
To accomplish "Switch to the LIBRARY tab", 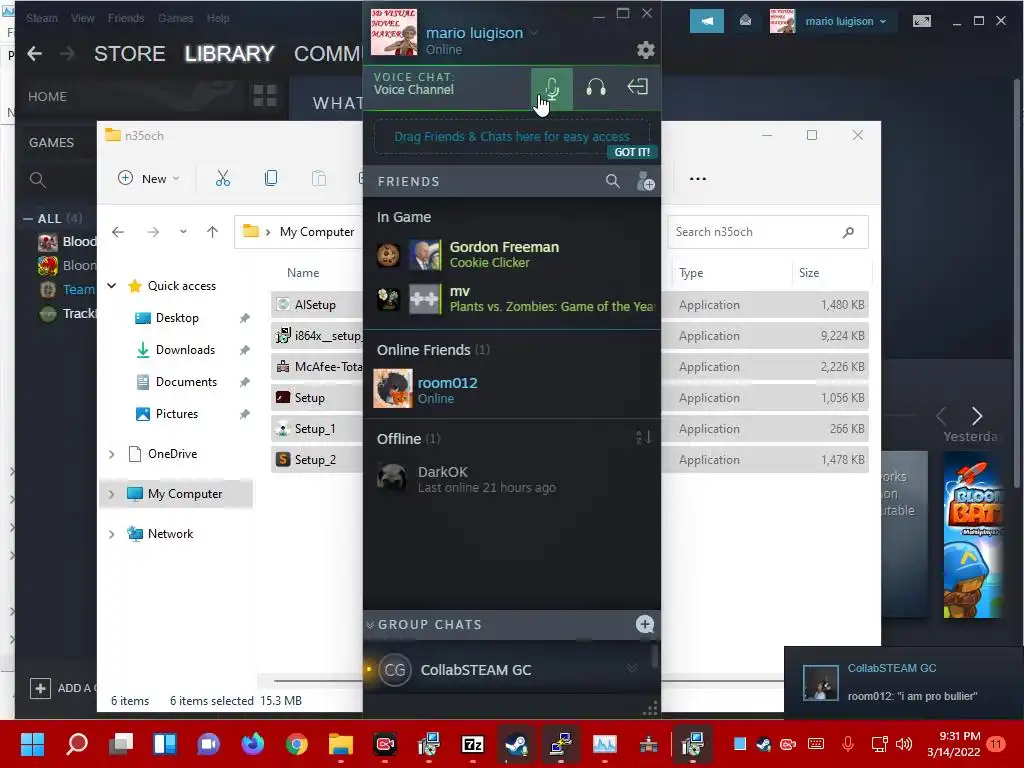I will [x=229, y=54].
